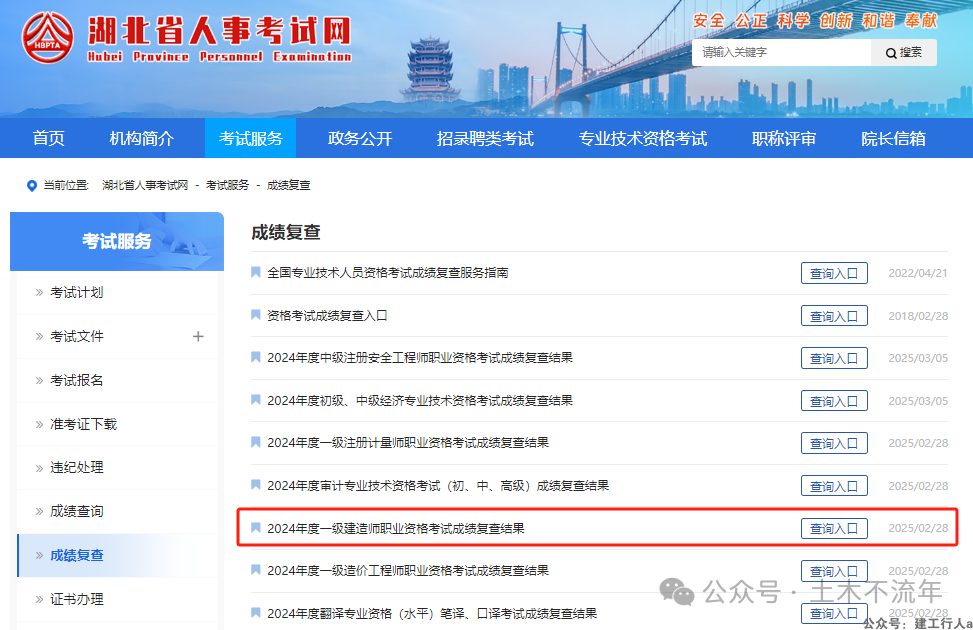
Task: Open 初级、中级经济专业技术资格 复查结果 article
Action: [x=419, y=400]
